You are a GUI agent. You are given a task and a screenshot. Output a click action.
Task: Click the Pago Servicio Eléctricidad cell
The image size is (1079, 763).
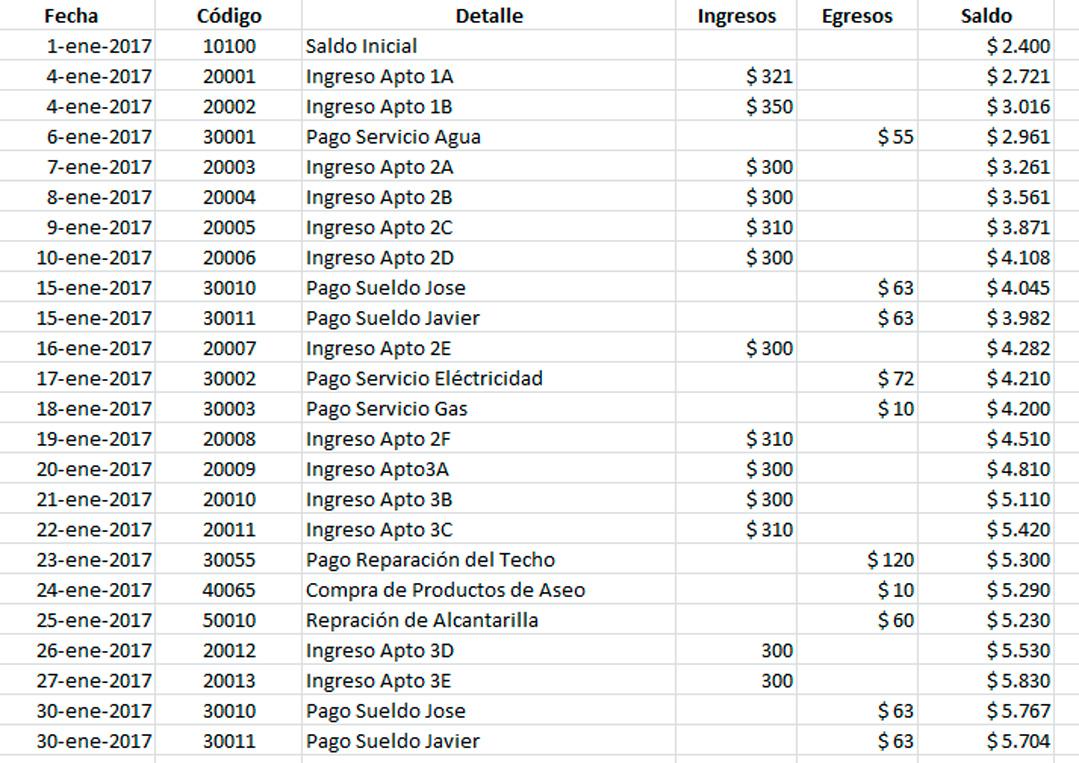click(424, 379)
